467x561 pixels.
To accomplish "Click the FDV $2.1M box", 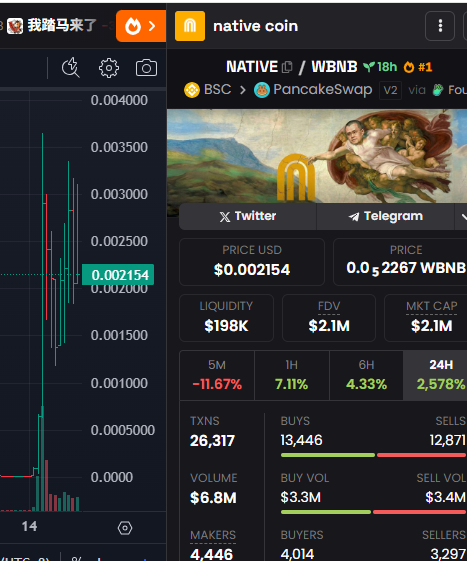I will click(x=329, y=318).
